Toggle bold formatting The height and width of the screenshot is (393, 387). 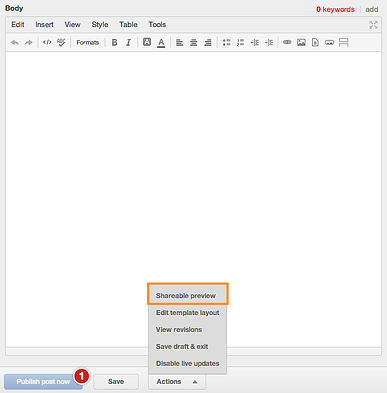coord(114,42)
